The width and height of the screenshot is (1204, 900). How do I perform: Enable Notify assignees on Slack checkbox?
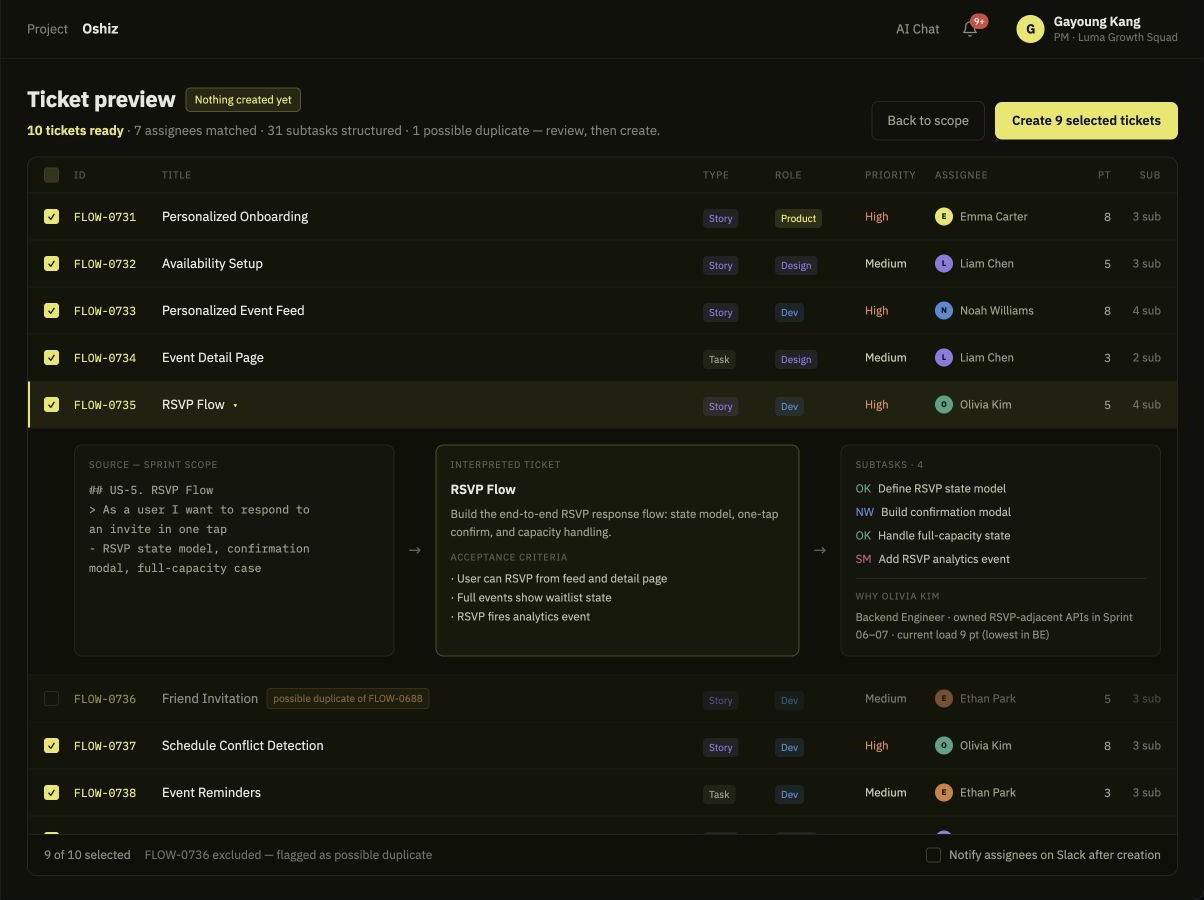click(x=933, y=855)
